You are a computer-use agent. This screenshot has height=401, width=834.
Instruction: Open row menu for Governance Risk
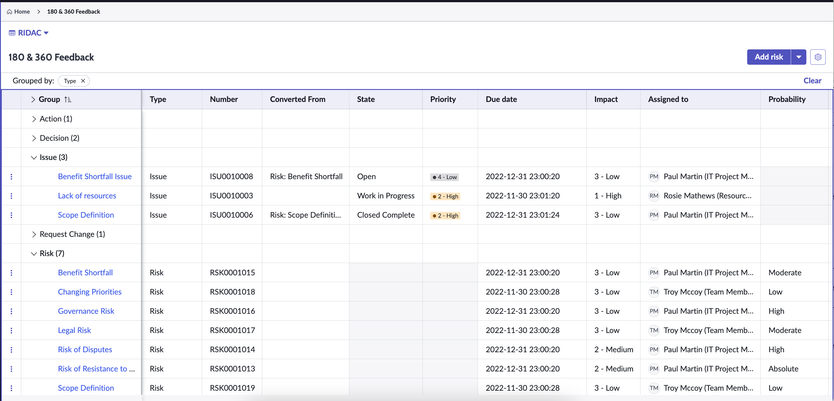point(11,311)
